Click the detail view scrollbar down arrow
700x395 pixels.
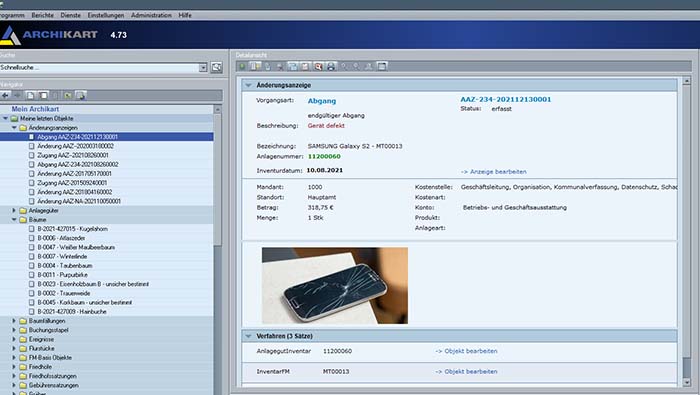(x=687, y=383)
